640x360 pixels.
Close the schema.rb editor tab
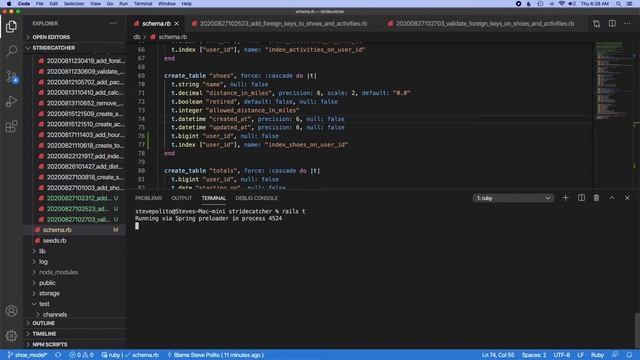click(x=176, y=24)
